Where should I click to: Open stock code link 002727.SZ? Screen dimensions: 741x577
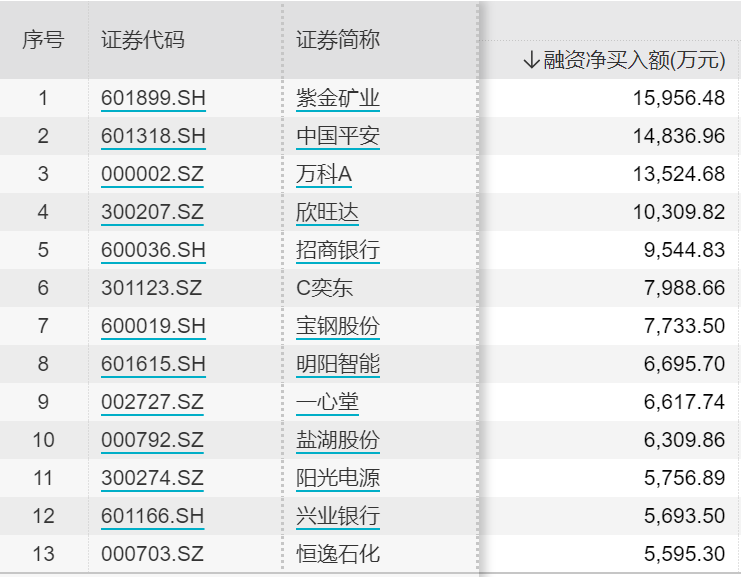click(x=152, y=402)
